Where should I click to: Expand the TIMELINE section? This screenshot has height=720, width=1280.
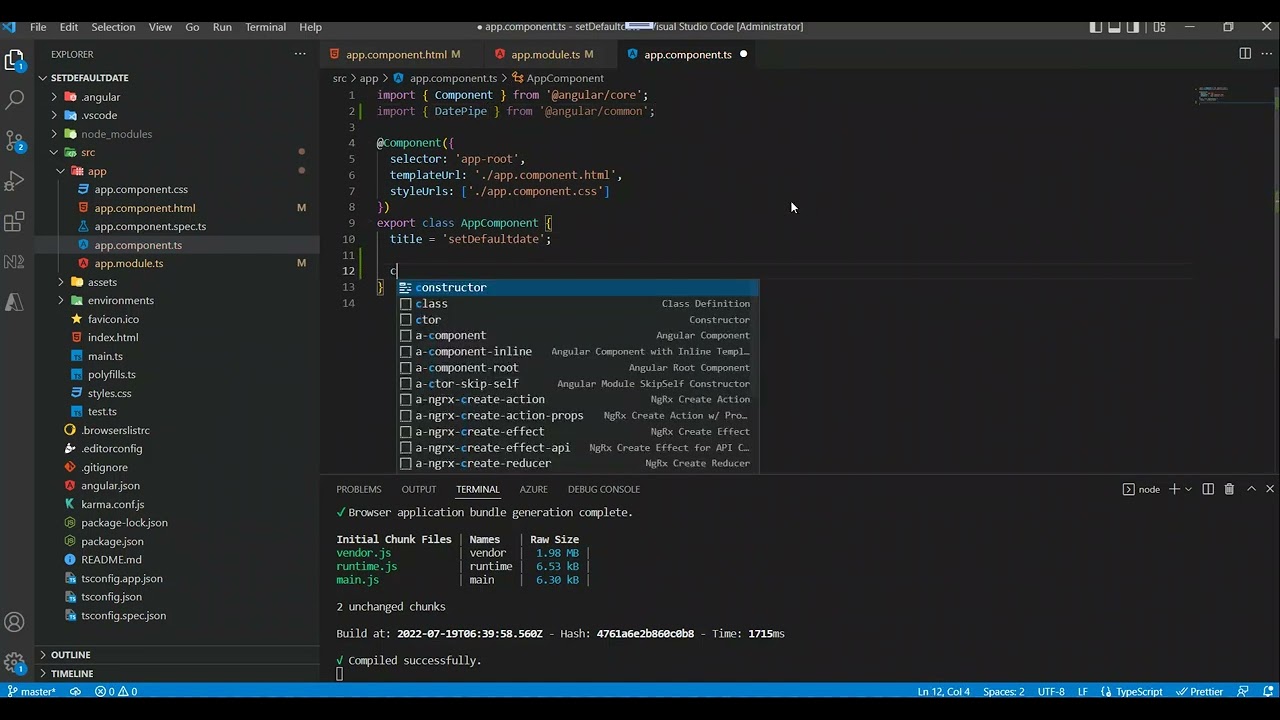72,674
